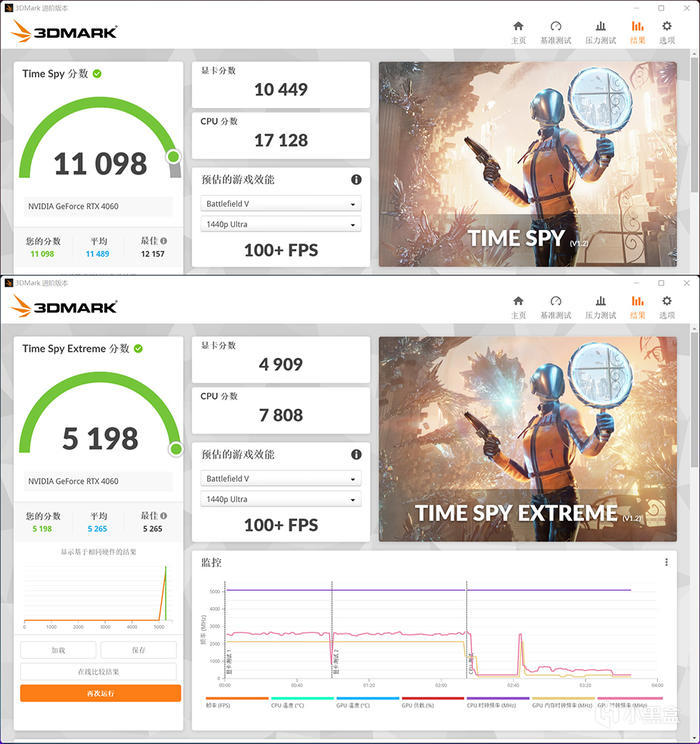
Task: Click the purple CPU clock frequency legend swatch
Action: [498, 698]
